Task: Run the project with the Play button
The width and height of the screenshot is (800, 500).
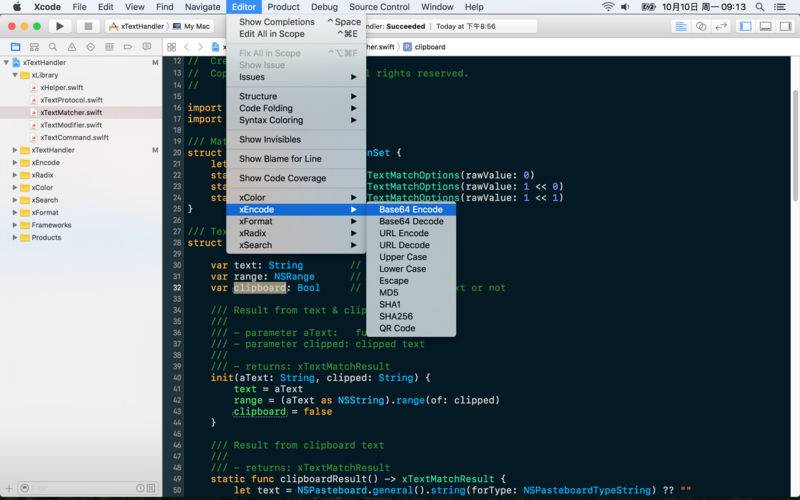Action: [x=60, y=26]
